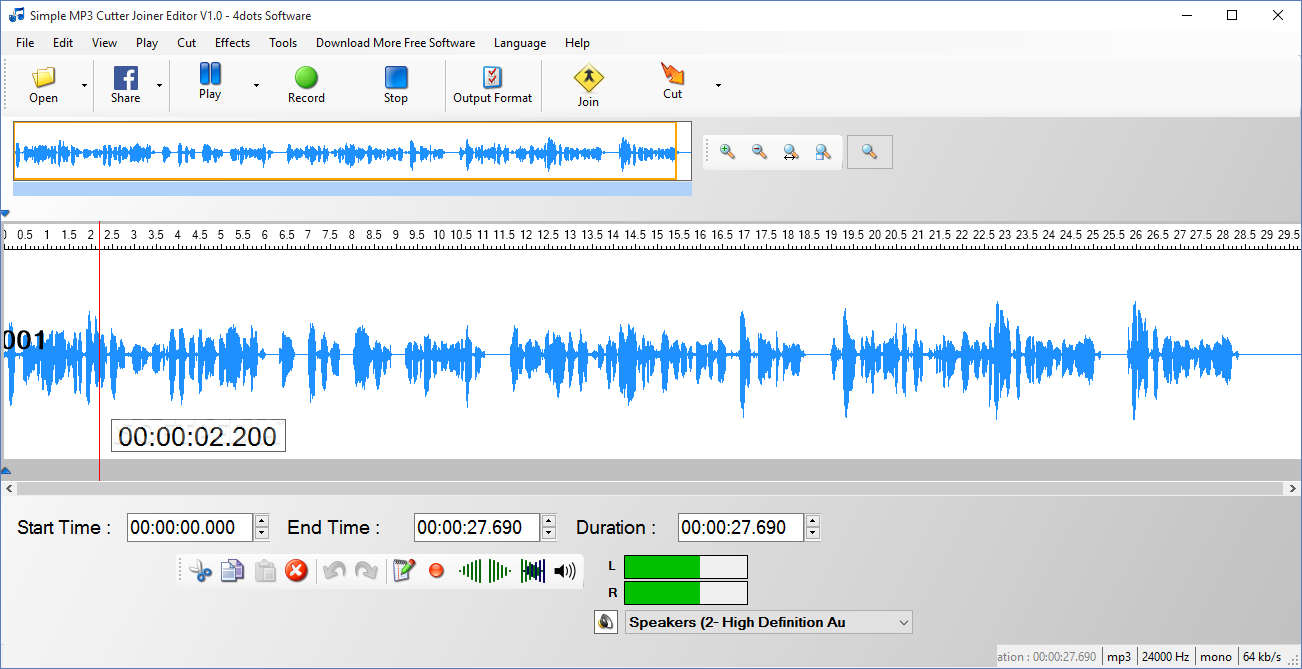This screenshot has height=669, width=1302.
Task: Click the dark-blue waveform effect icon
Action: point(533,571)
